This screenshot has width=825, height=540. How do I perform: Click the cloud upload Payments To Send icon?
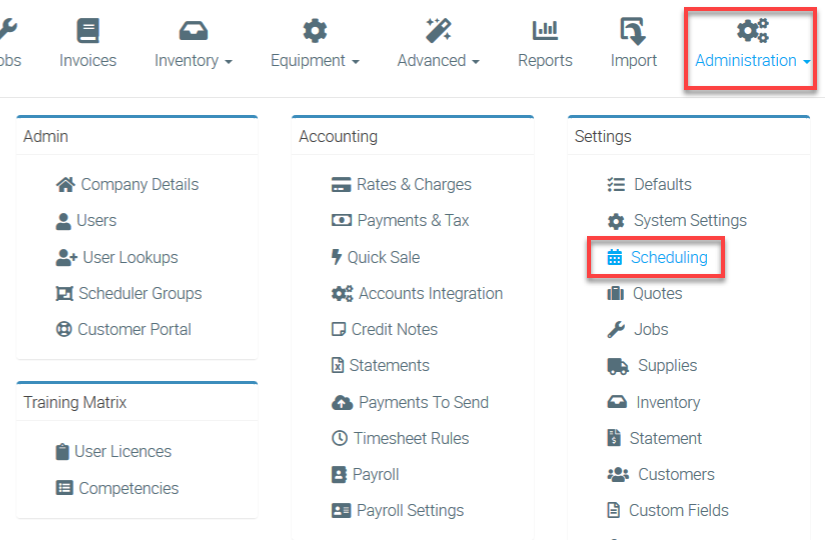[x=341, y=402]
